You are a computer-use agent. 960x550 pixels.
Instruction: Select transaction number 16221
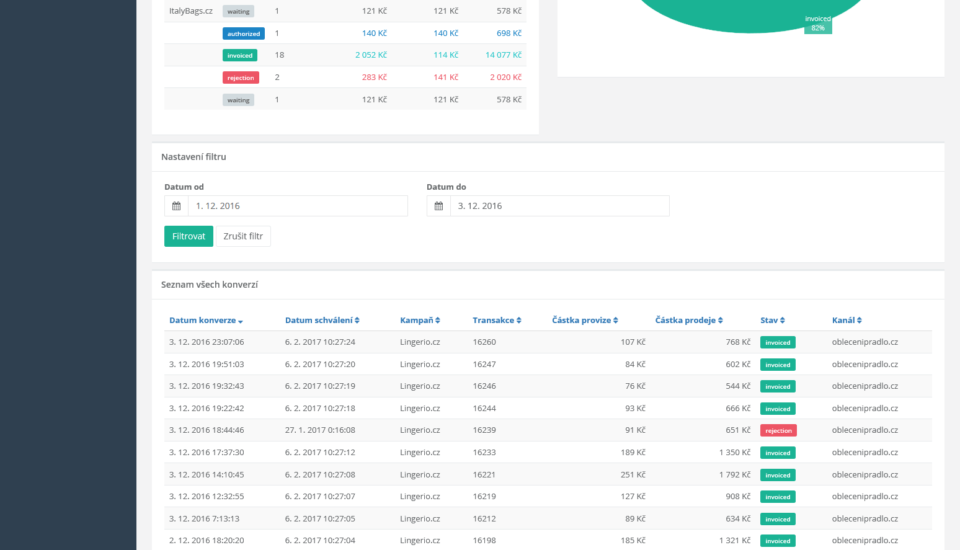(x=484, y=475)
